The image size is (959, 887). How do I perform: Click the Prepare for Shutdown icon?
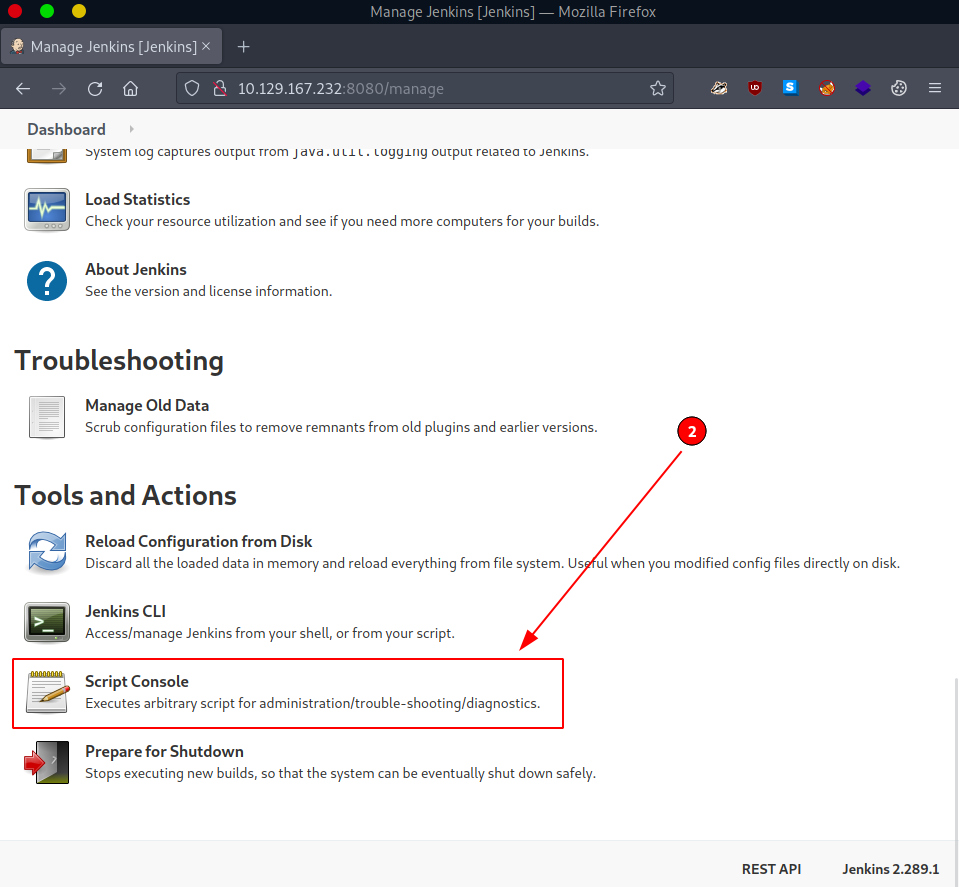47,762
